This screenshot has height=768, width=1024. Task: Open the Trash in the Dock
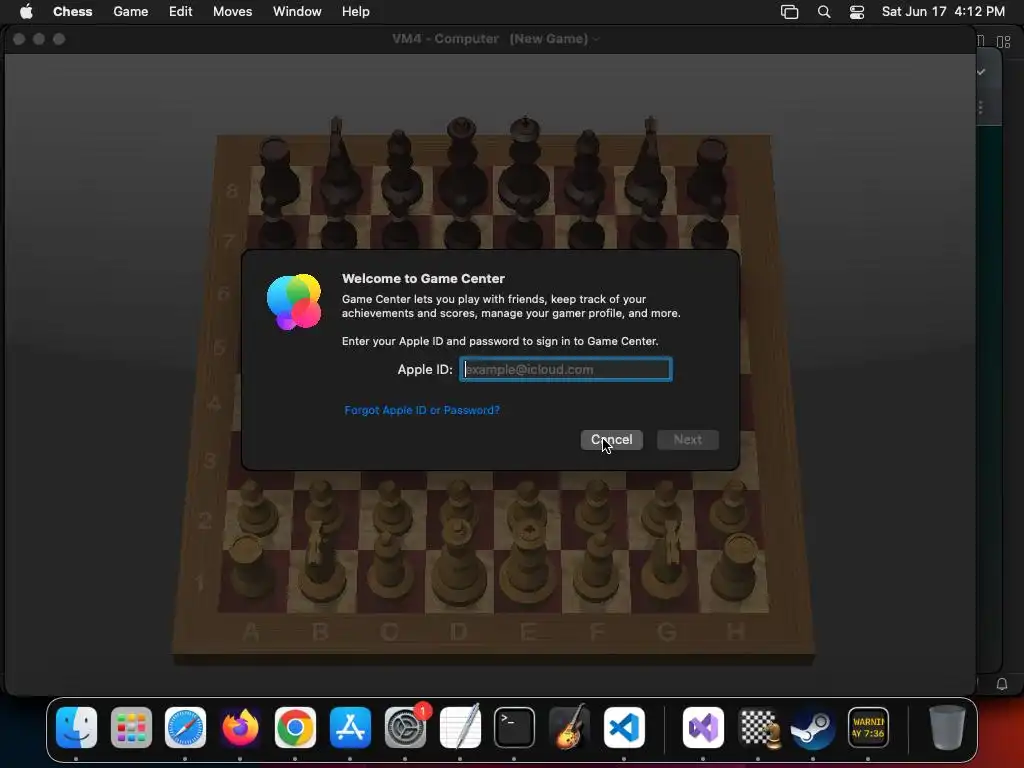coord(947,728)
